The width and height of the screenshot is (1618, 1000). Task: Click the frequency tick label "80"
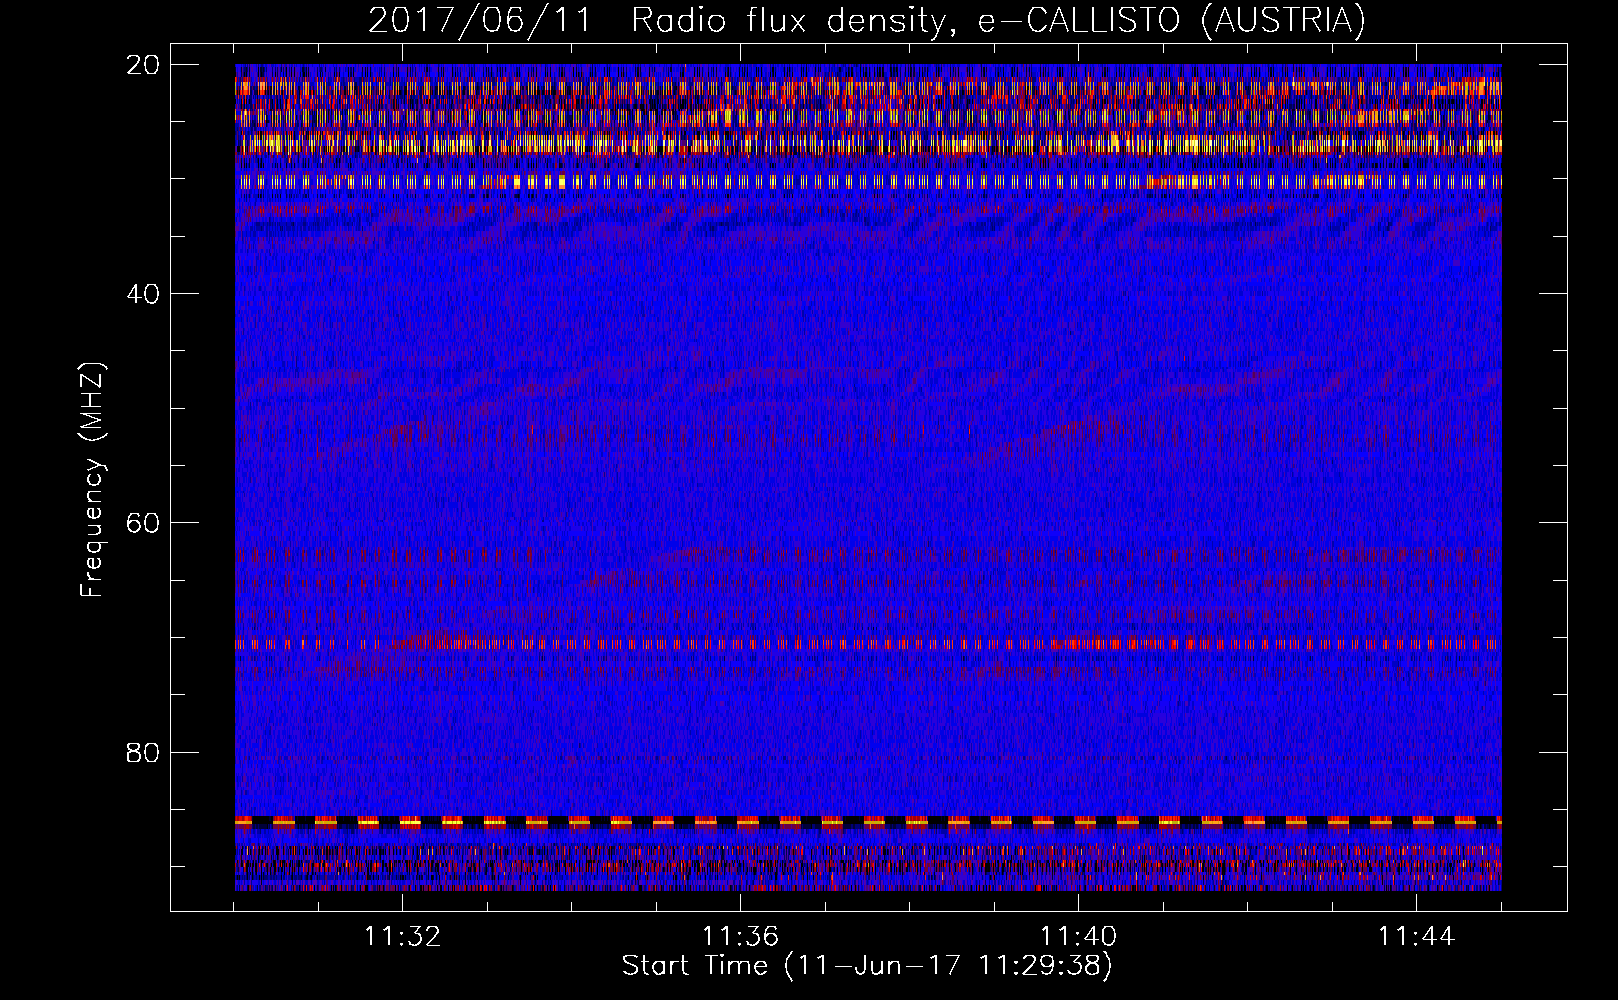[144, 752]
